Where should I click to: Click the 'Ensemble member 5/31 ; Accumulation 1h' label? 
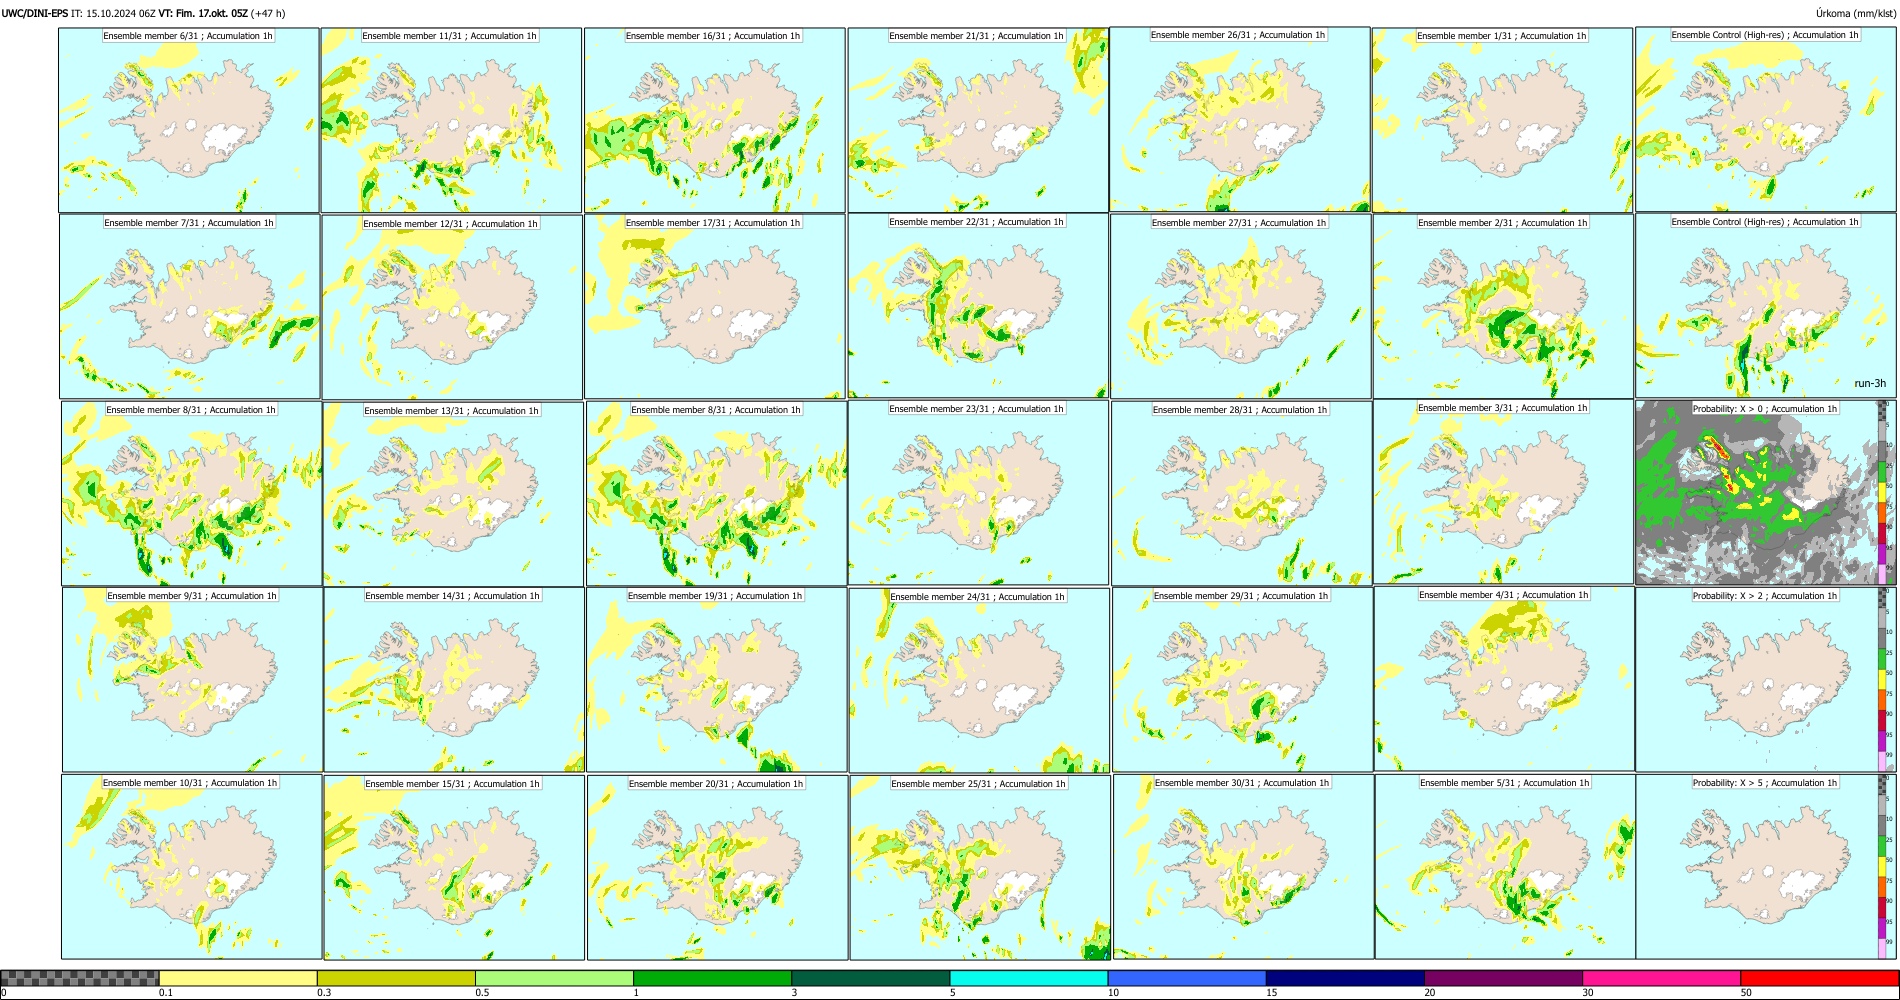click(x=1505, y=783)
